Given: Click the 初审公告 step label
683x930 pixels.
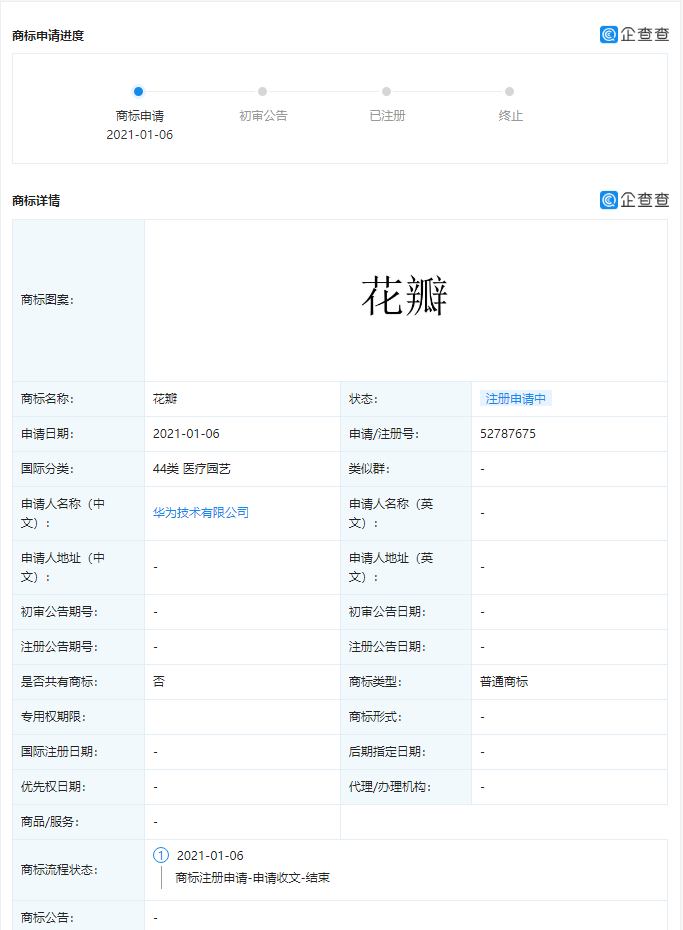Looking at the screenshot, I should 263,116.
